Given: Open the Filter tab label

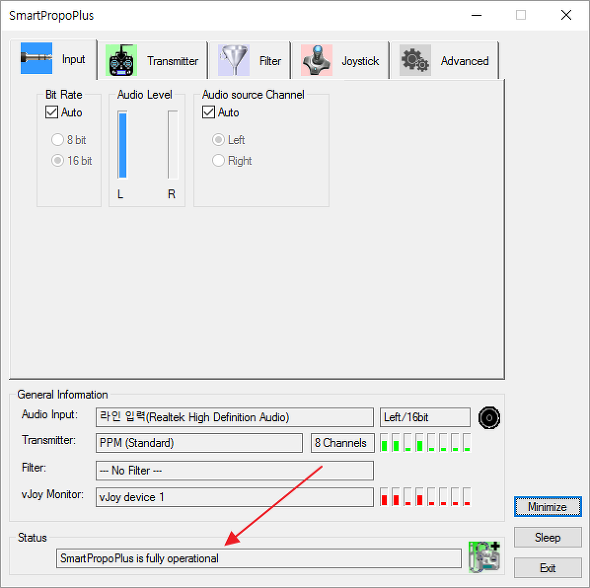Looking at the screenshot, I should tap(270, 61).
